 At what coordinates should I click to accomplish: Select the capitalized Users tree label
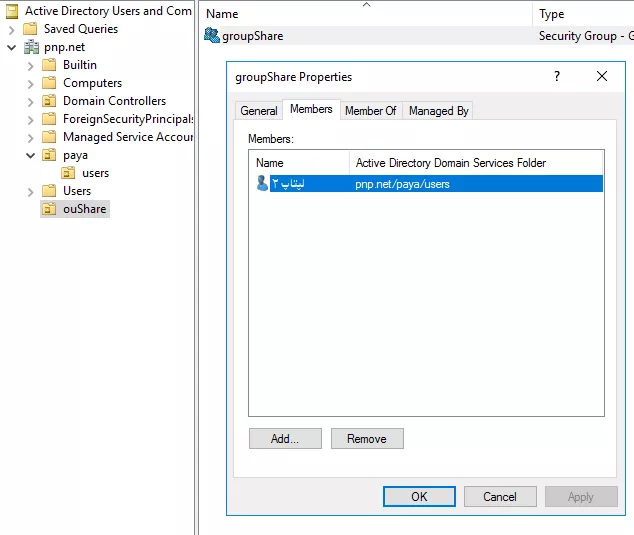point(77,191)
